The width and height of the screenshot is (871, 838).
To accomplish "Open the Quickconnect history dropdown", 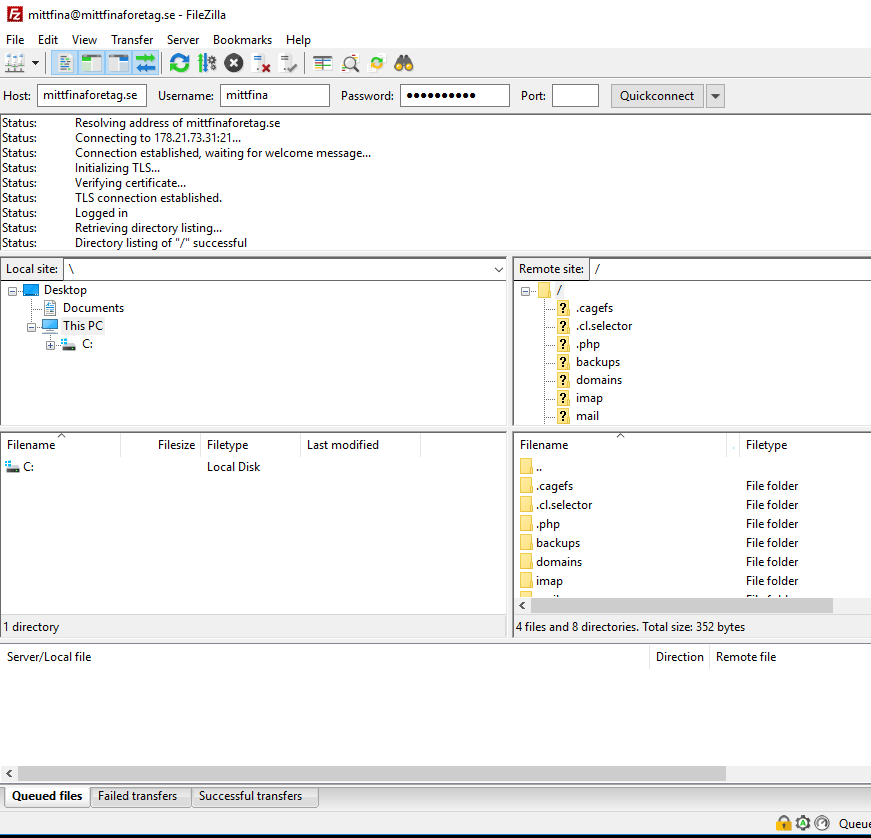I will tap(715, 96).
